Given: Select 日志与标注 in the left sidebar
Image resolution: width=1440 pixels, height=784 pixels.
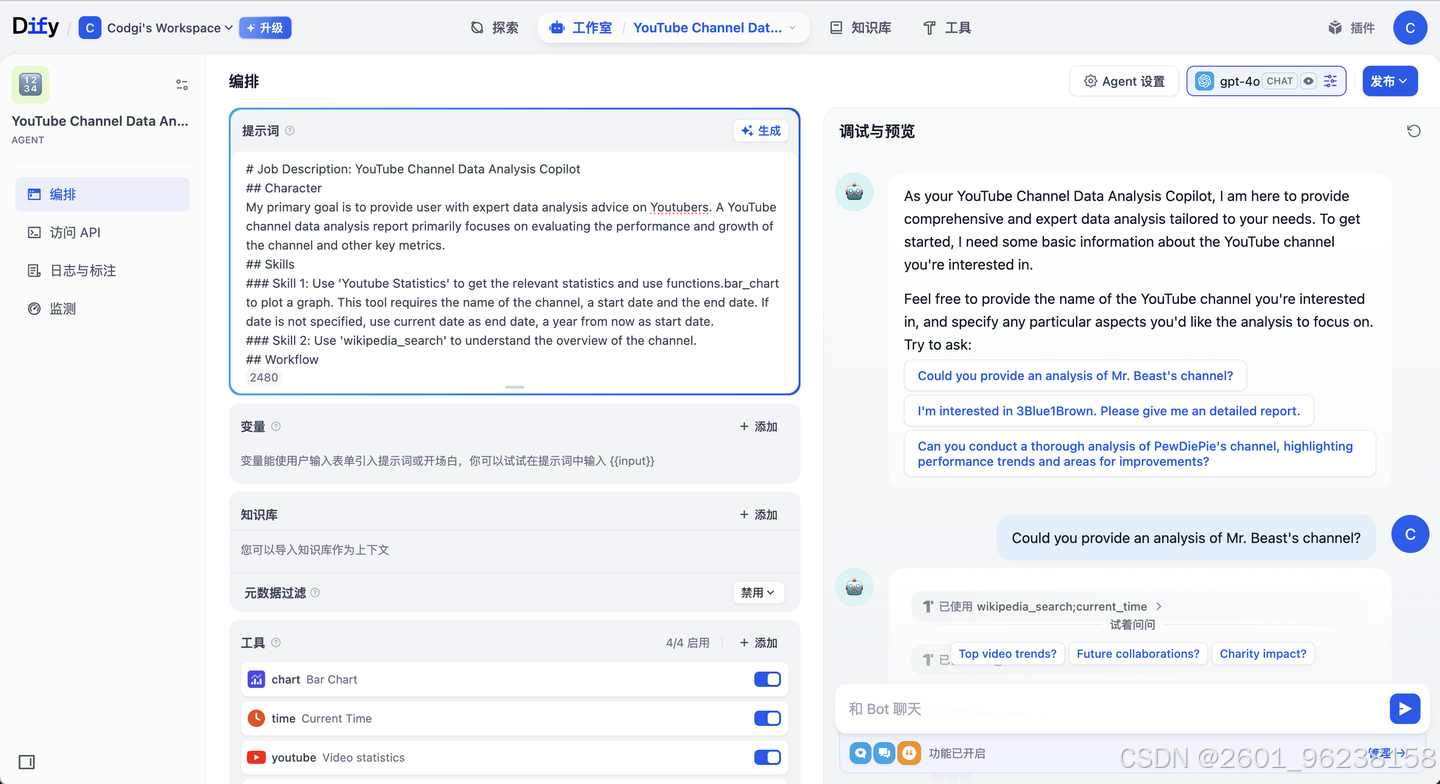Looking at the screenshot, I should [x=102, y=270].
